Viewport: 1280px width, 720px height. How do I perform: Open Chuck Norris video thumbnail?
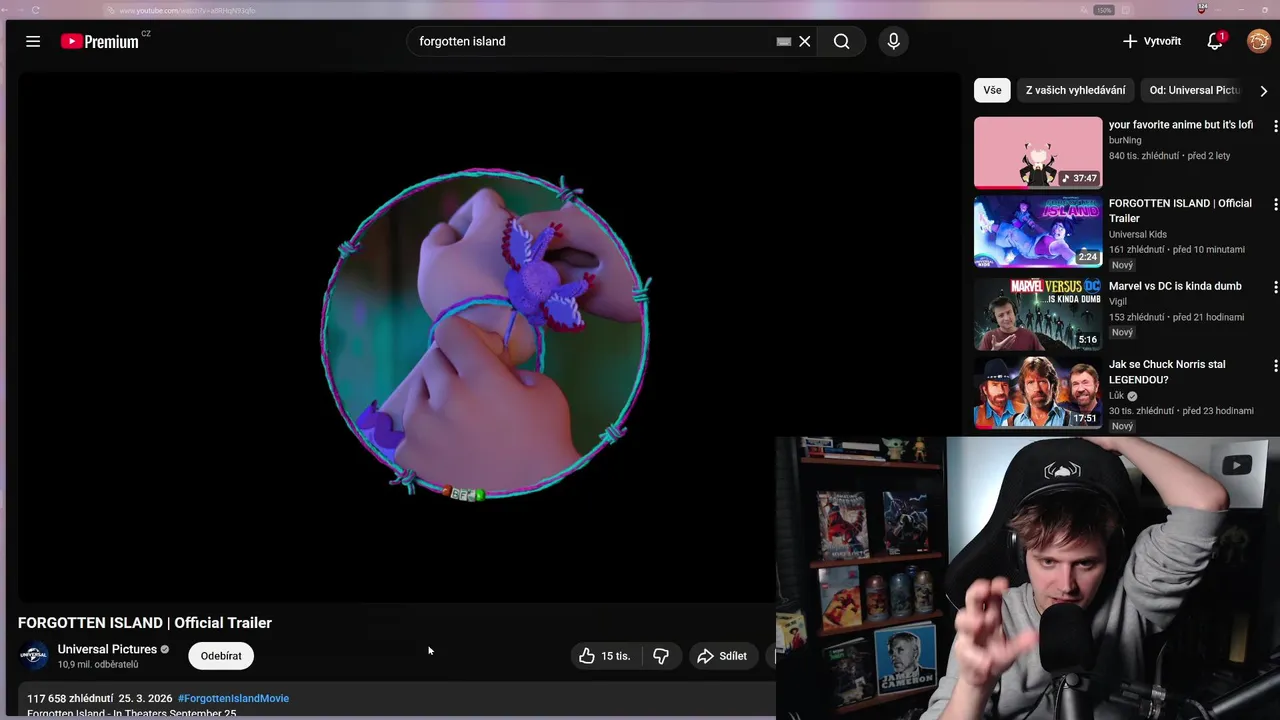1038,392
